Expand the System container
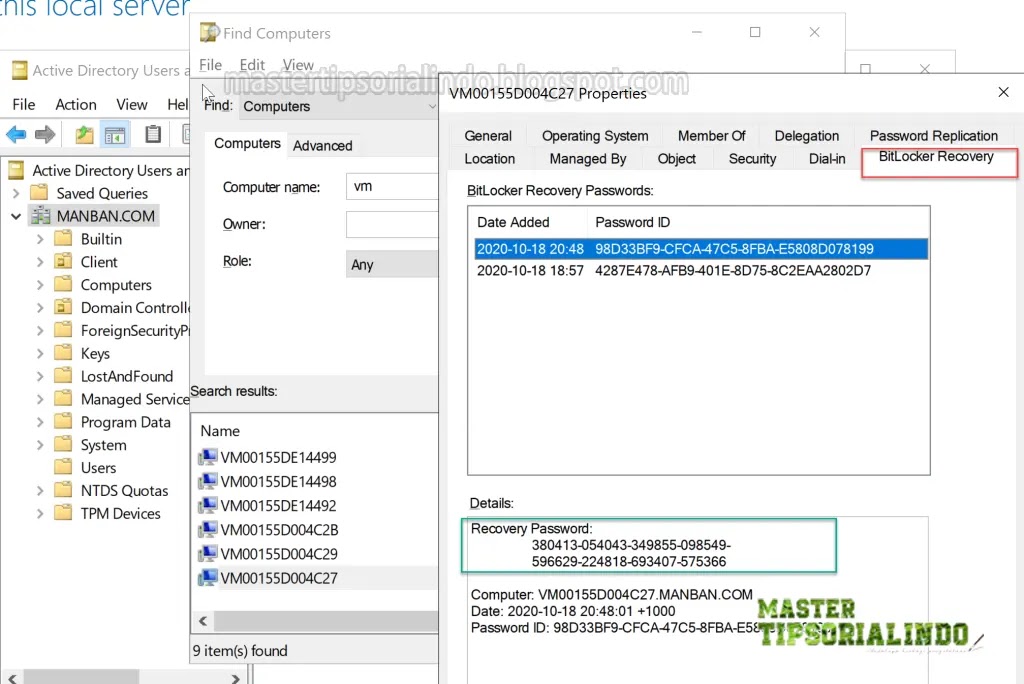Screen dimensions: 1024x684 (40, 445)
